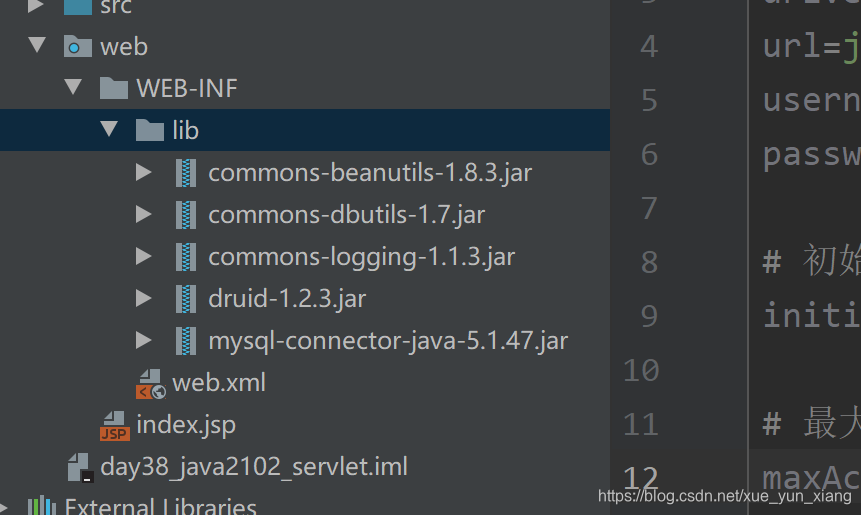Select commons-logging-1.1.3.jar file name
This screenshot has height=515, width=861.
361,257
